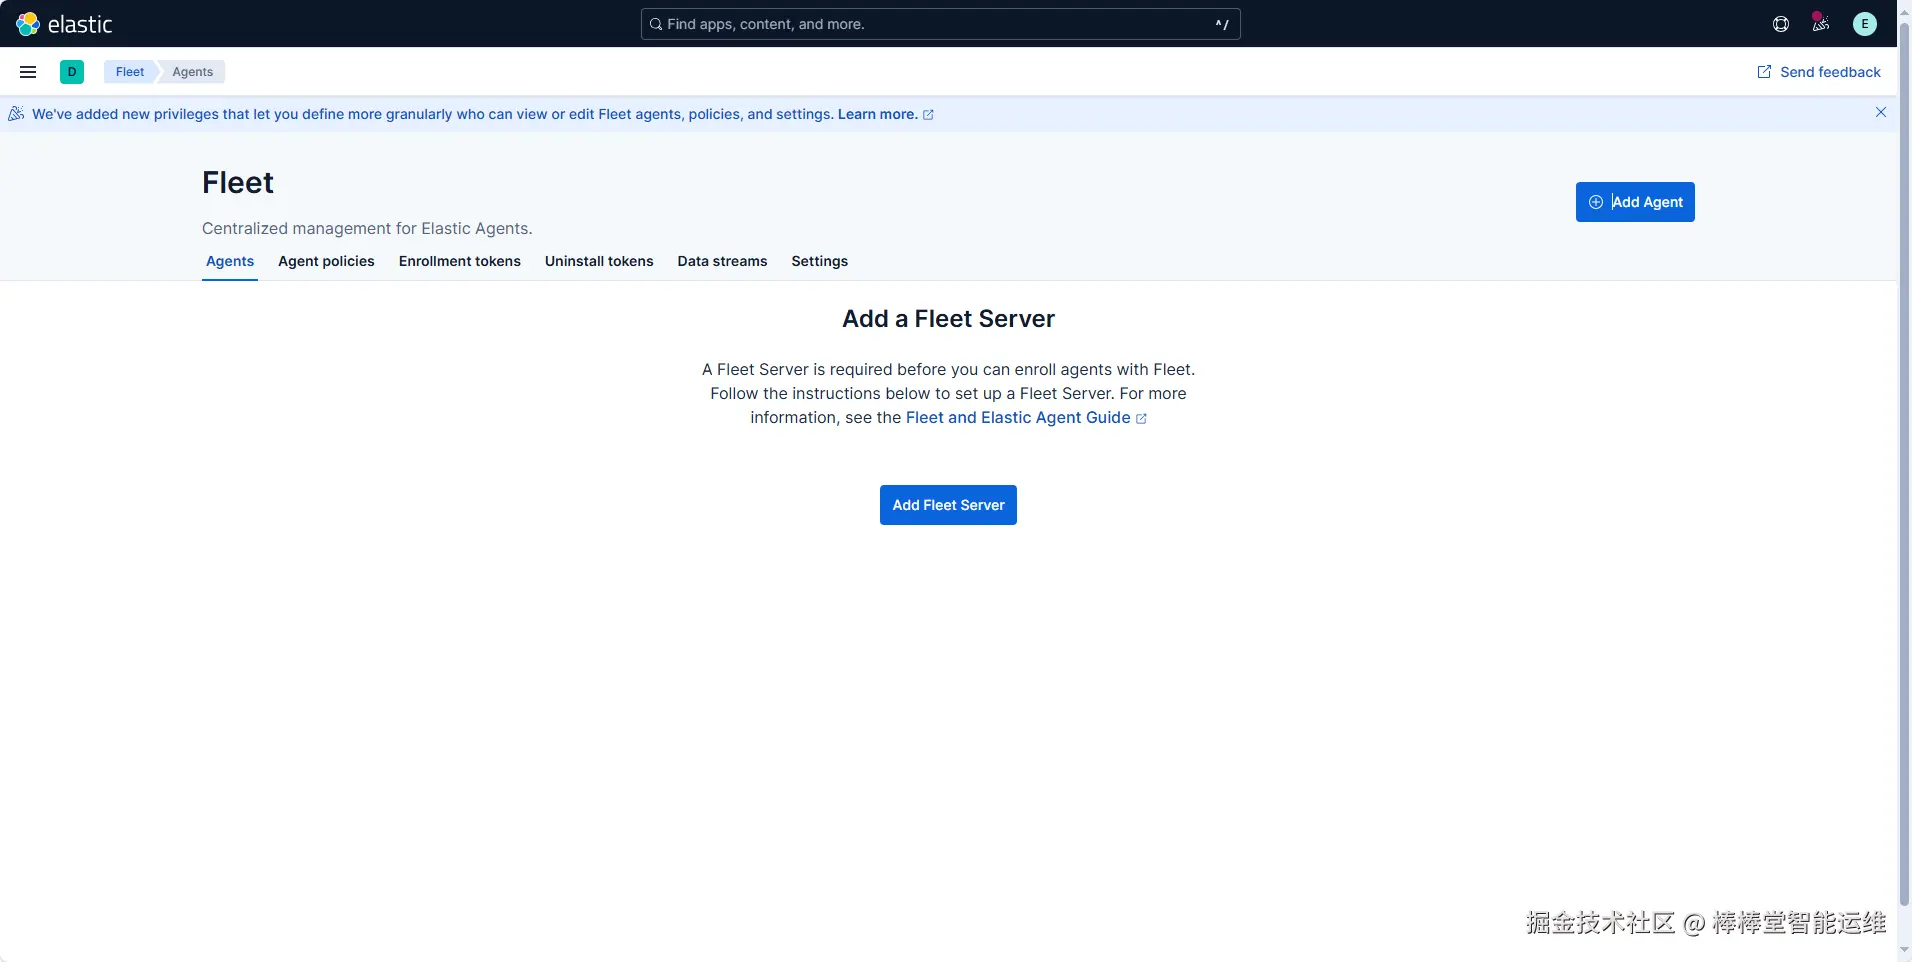Focus the Find apps search field

click(940, 24)
